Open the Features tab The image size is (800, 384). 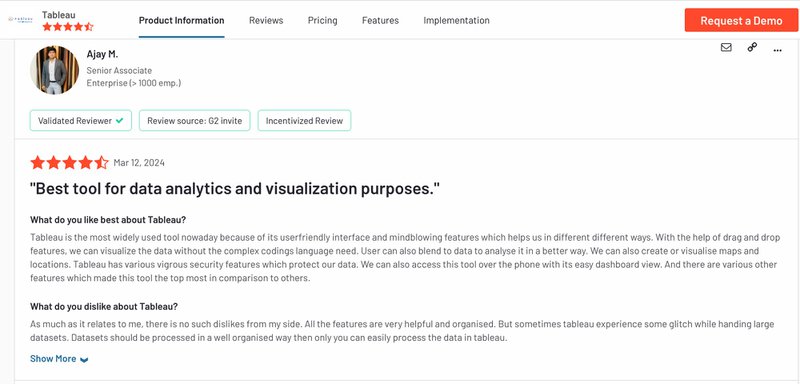[x=381, y=20]
